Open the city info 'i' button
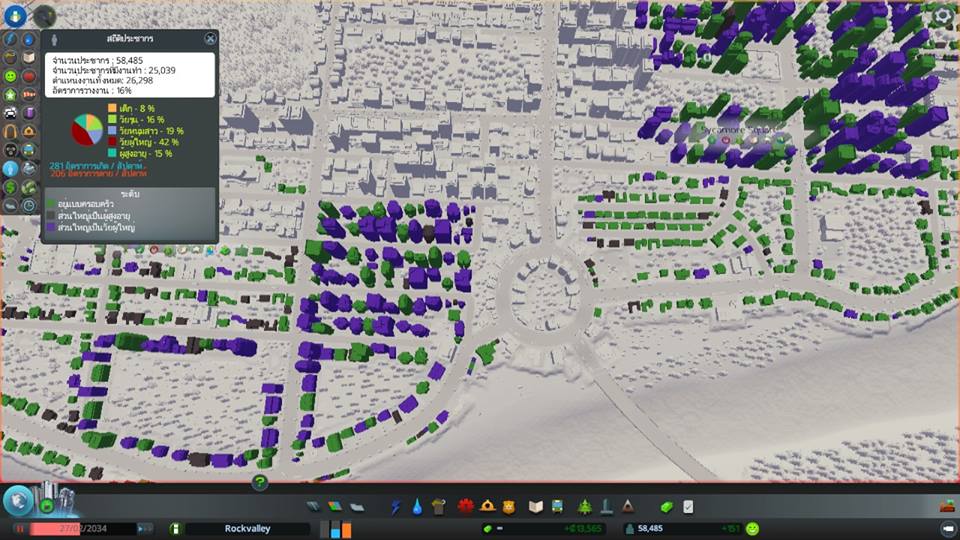960x540 pixels. (x=175, y=528)
